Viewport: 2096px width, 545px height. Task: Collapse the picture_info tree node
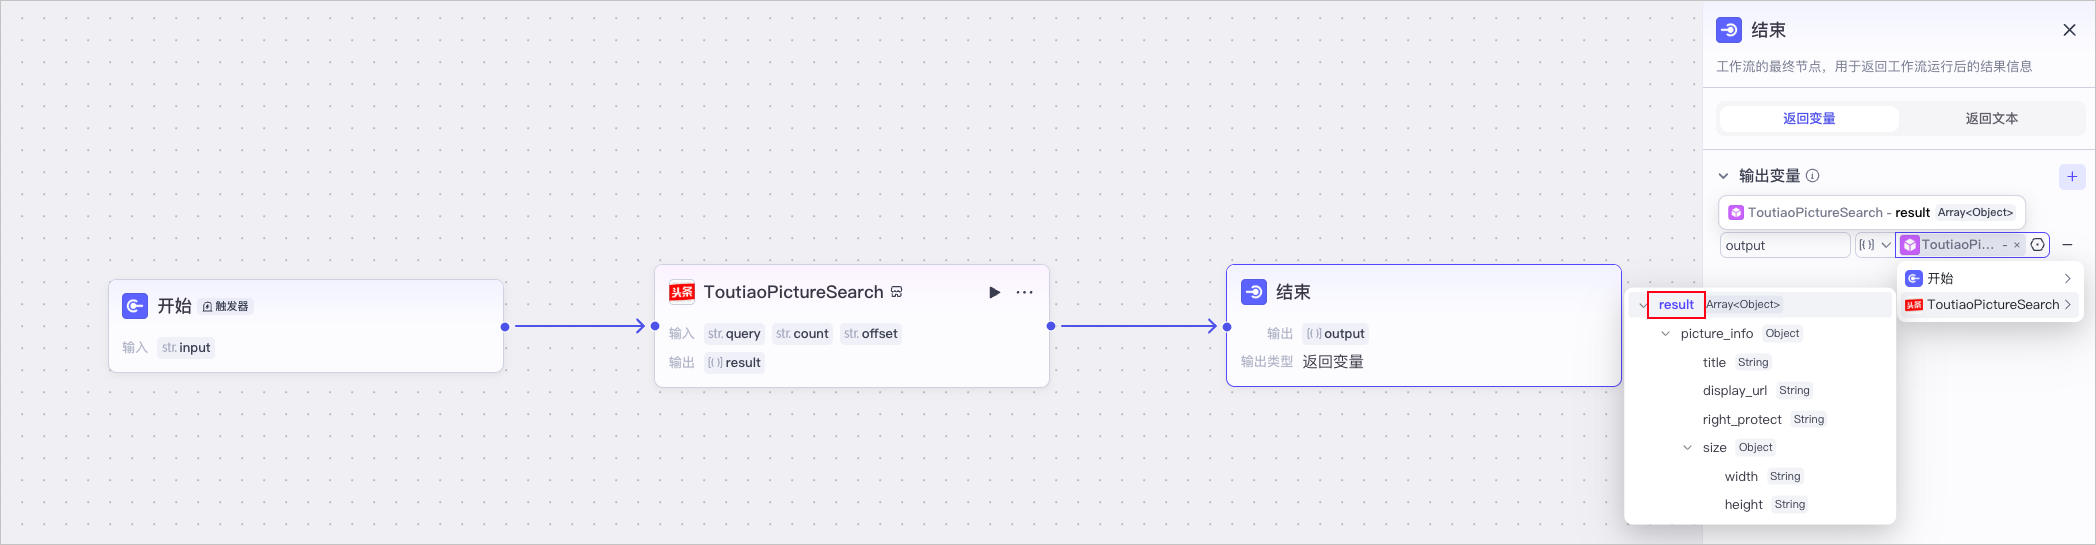[1665, 334]
